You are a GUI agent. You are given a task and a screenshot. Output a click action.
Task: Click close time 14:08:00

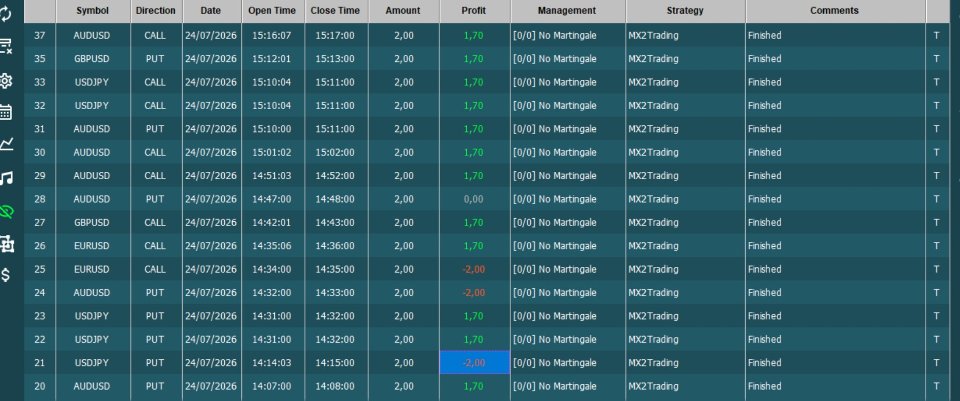(335, 386)
